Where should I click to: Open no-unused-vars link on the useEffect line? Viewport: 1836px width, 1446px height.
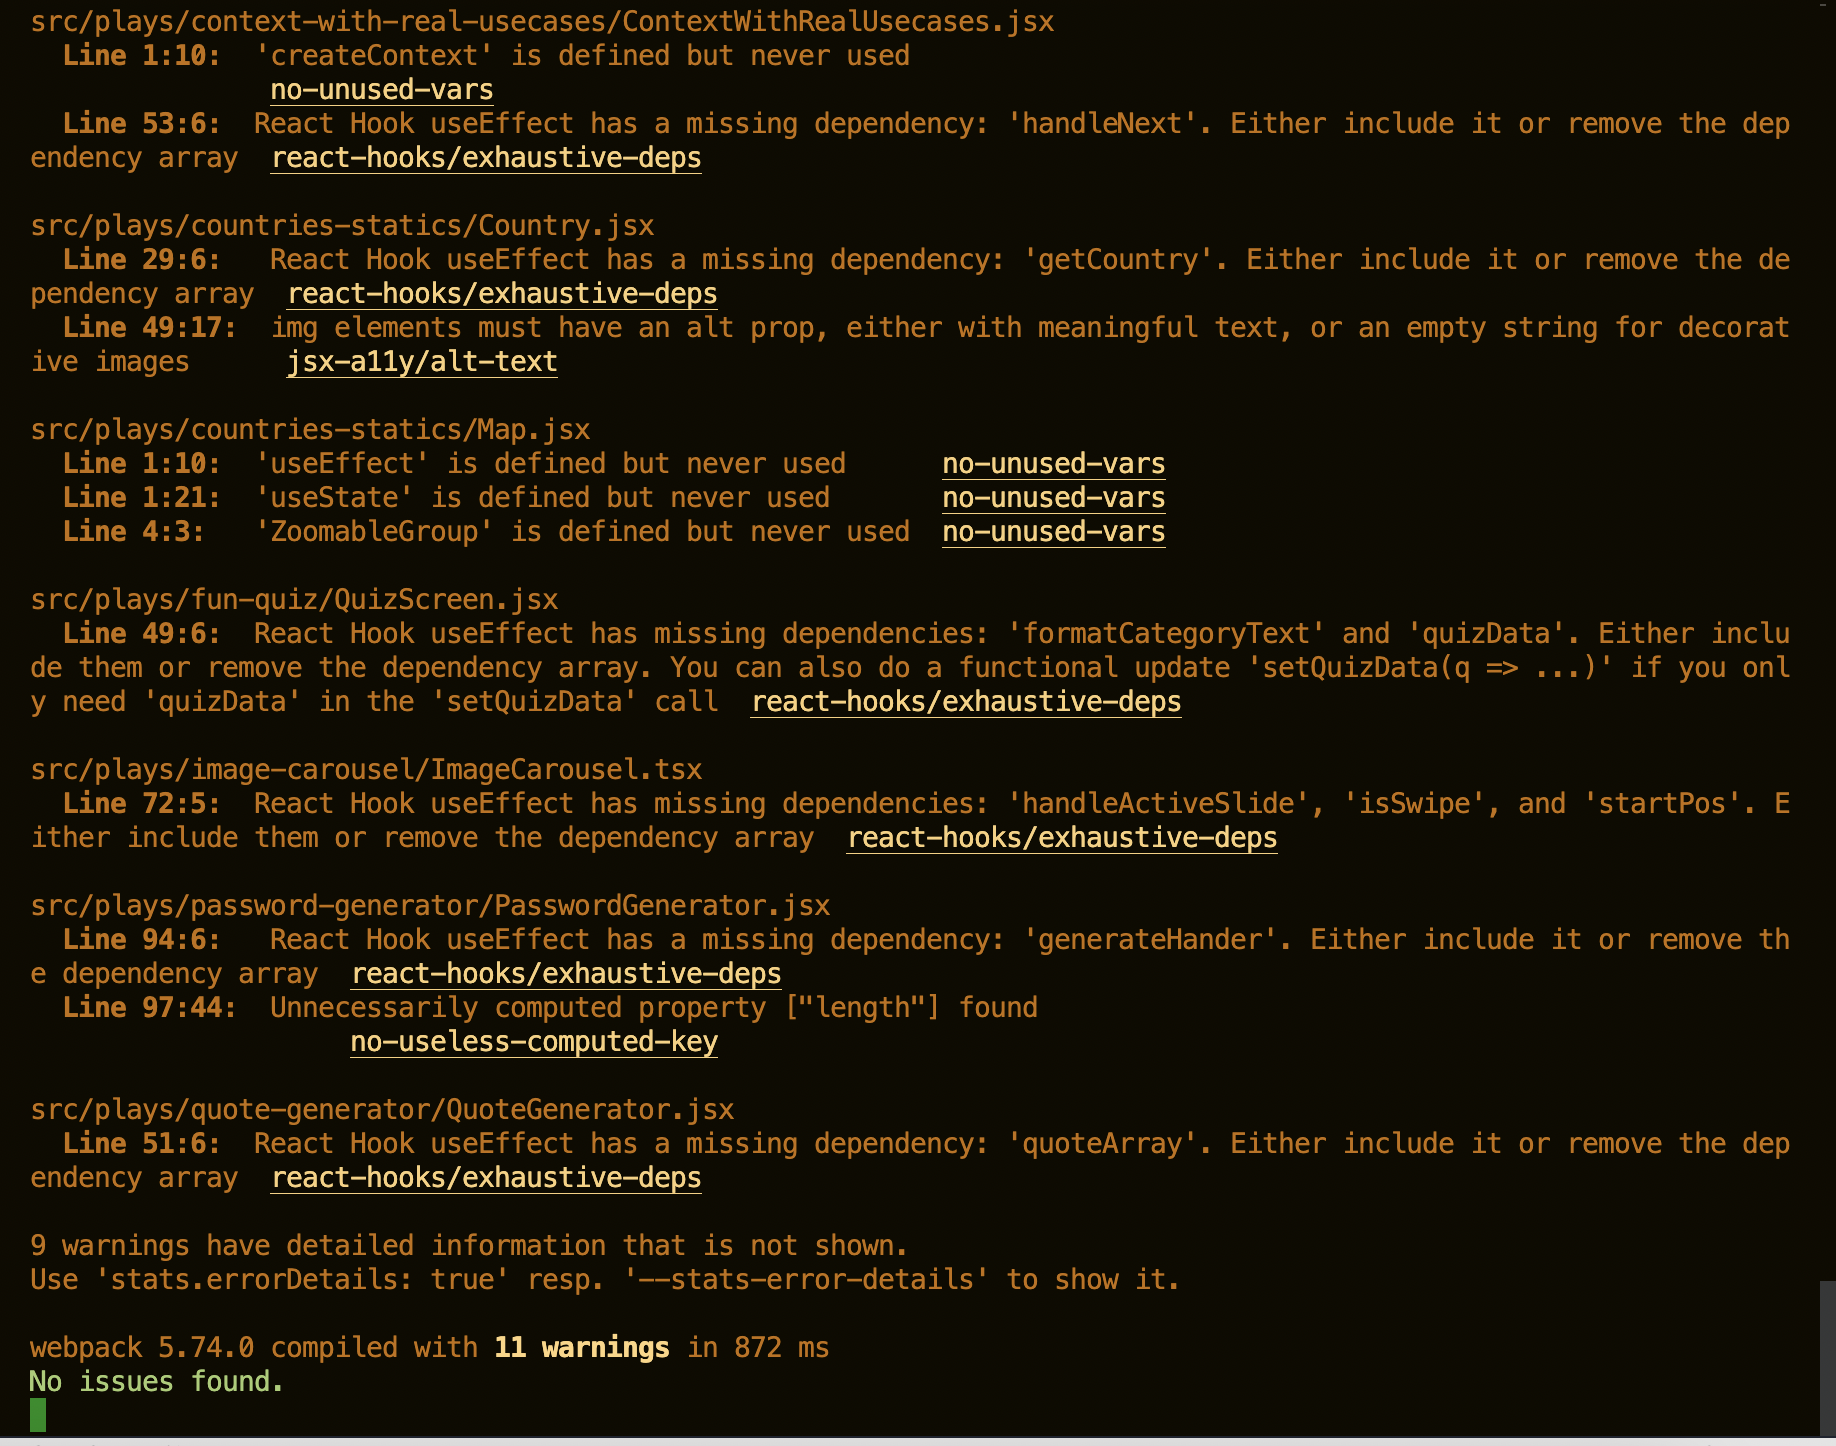pos(1054,464)
